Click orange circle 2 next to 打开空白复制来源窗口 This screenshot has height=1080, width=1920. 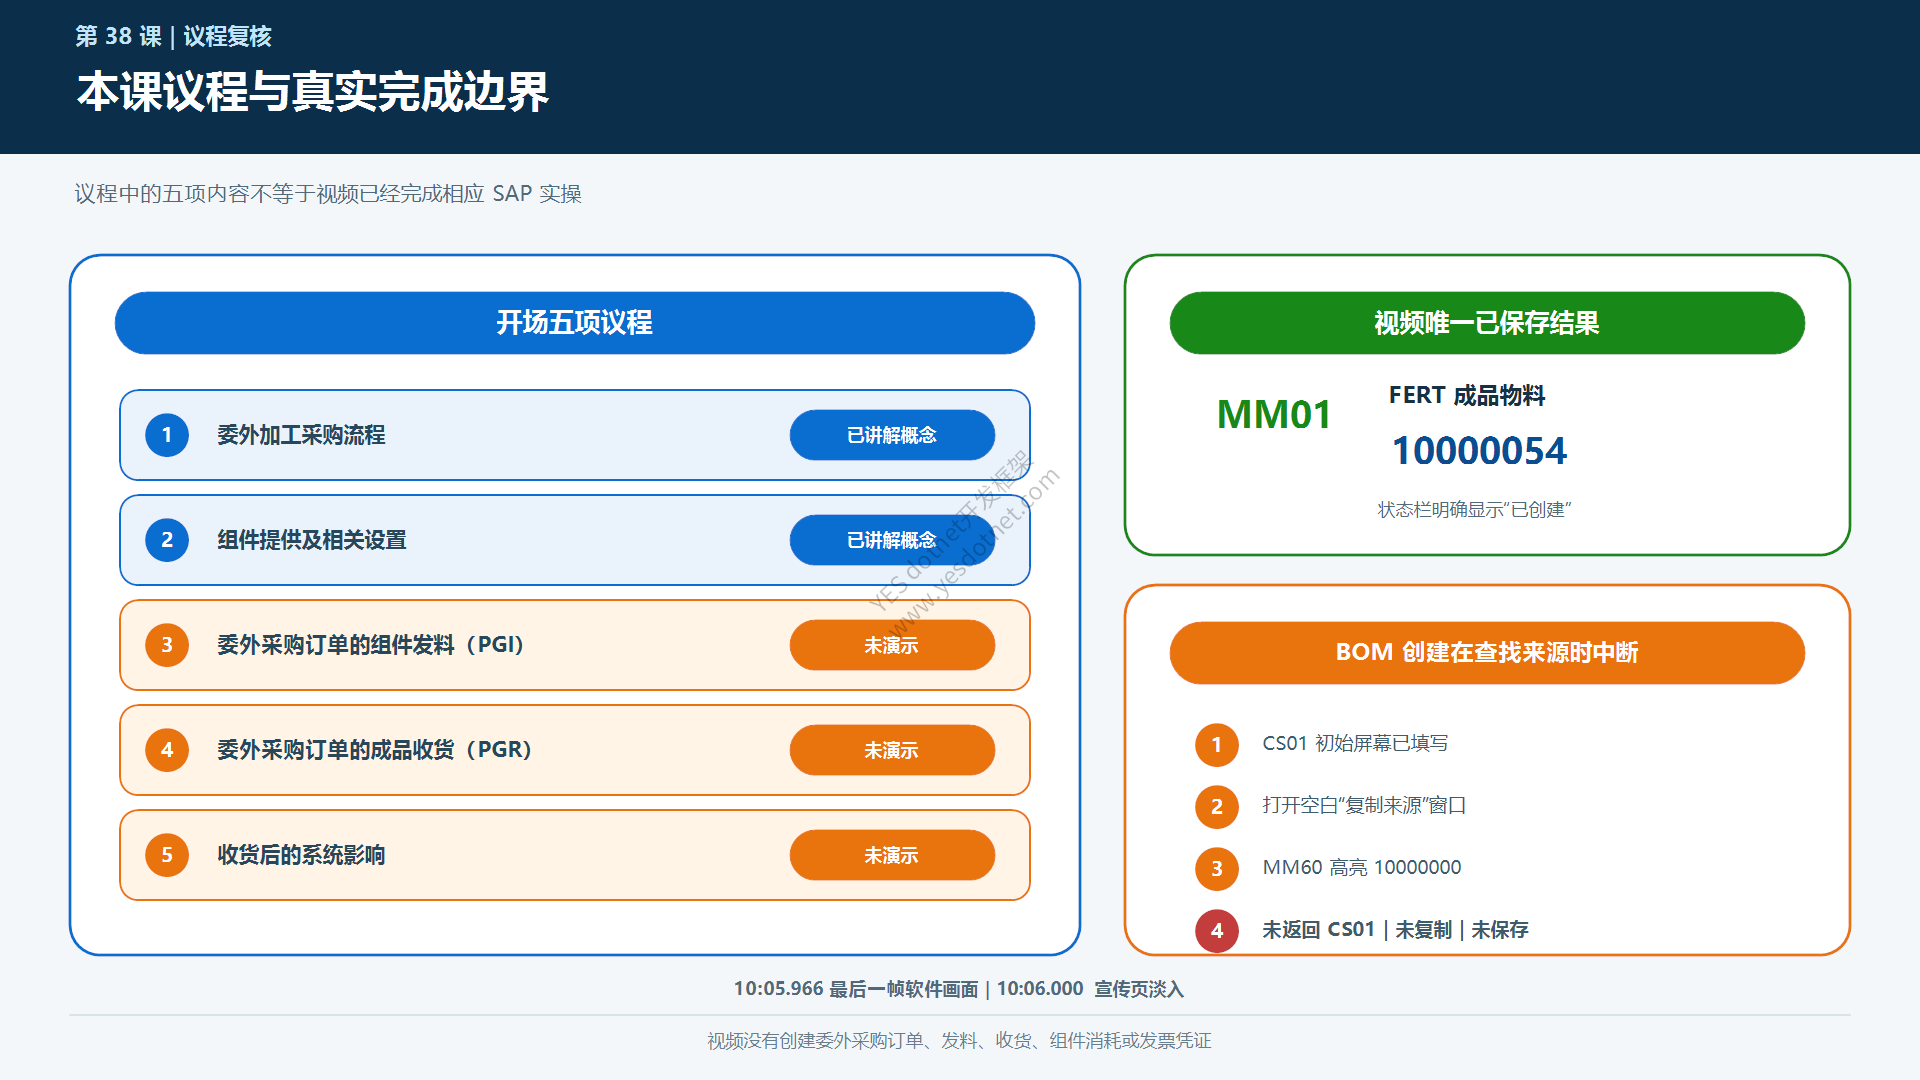tap(1217, 806)
